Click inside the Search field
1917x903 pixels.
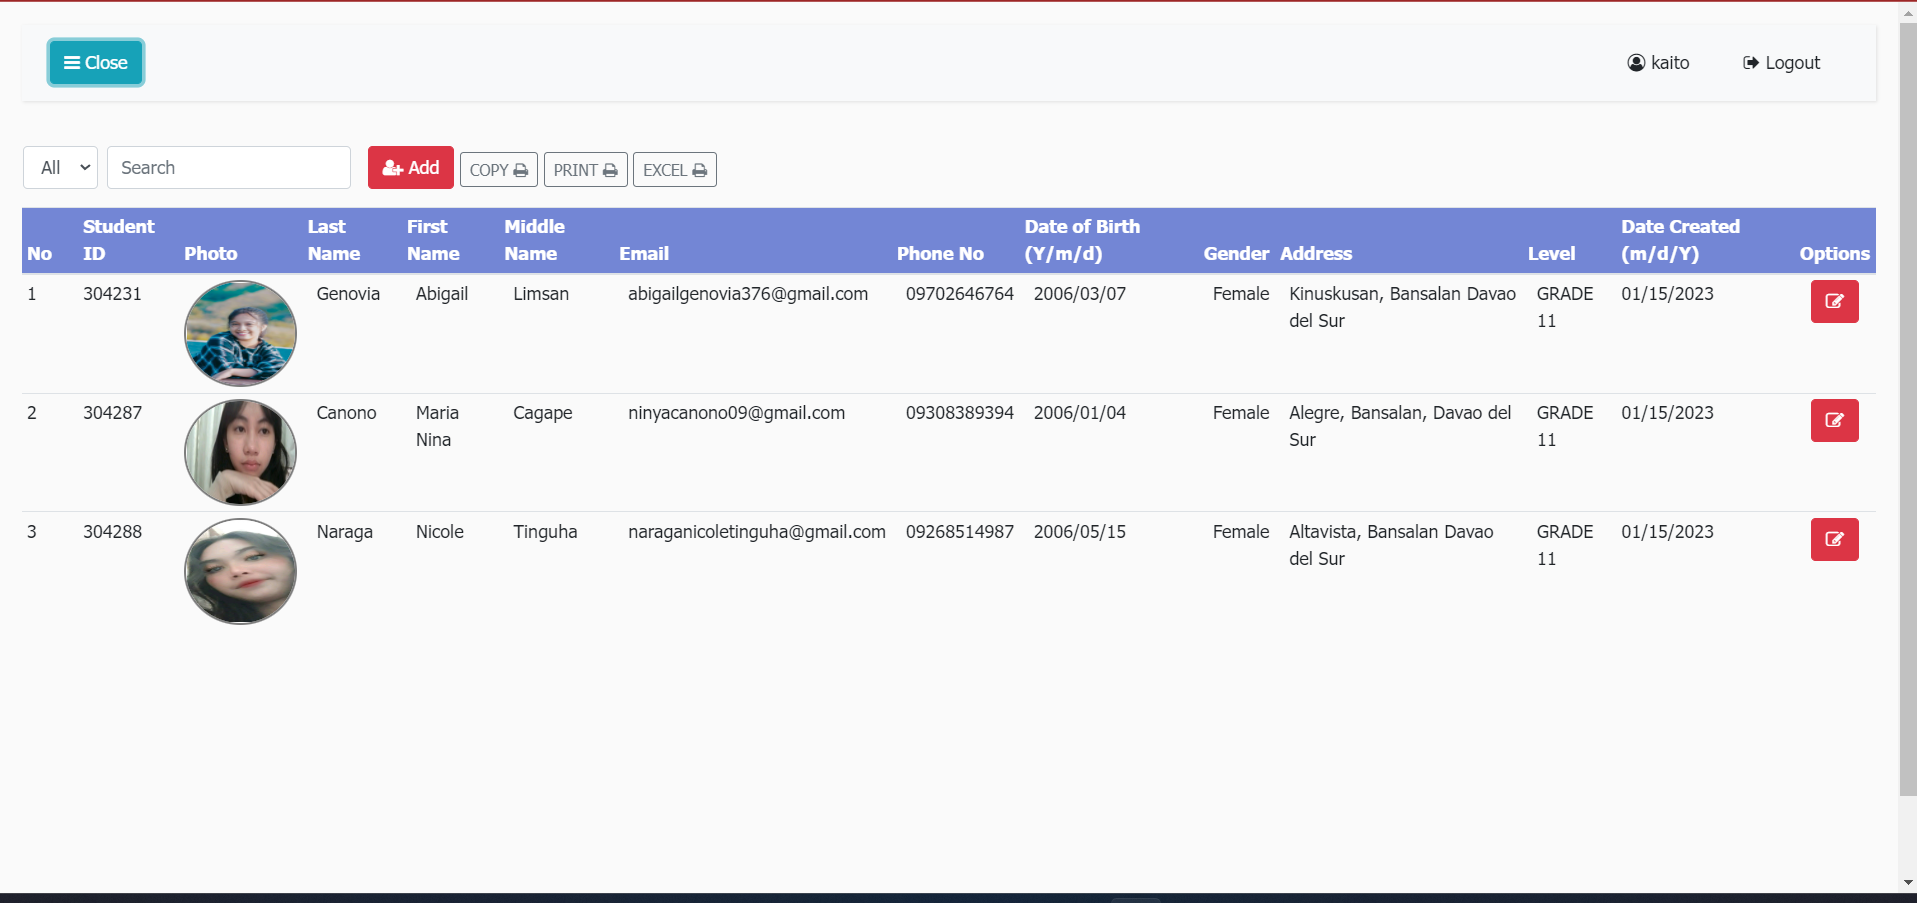(x=228, y=167)
